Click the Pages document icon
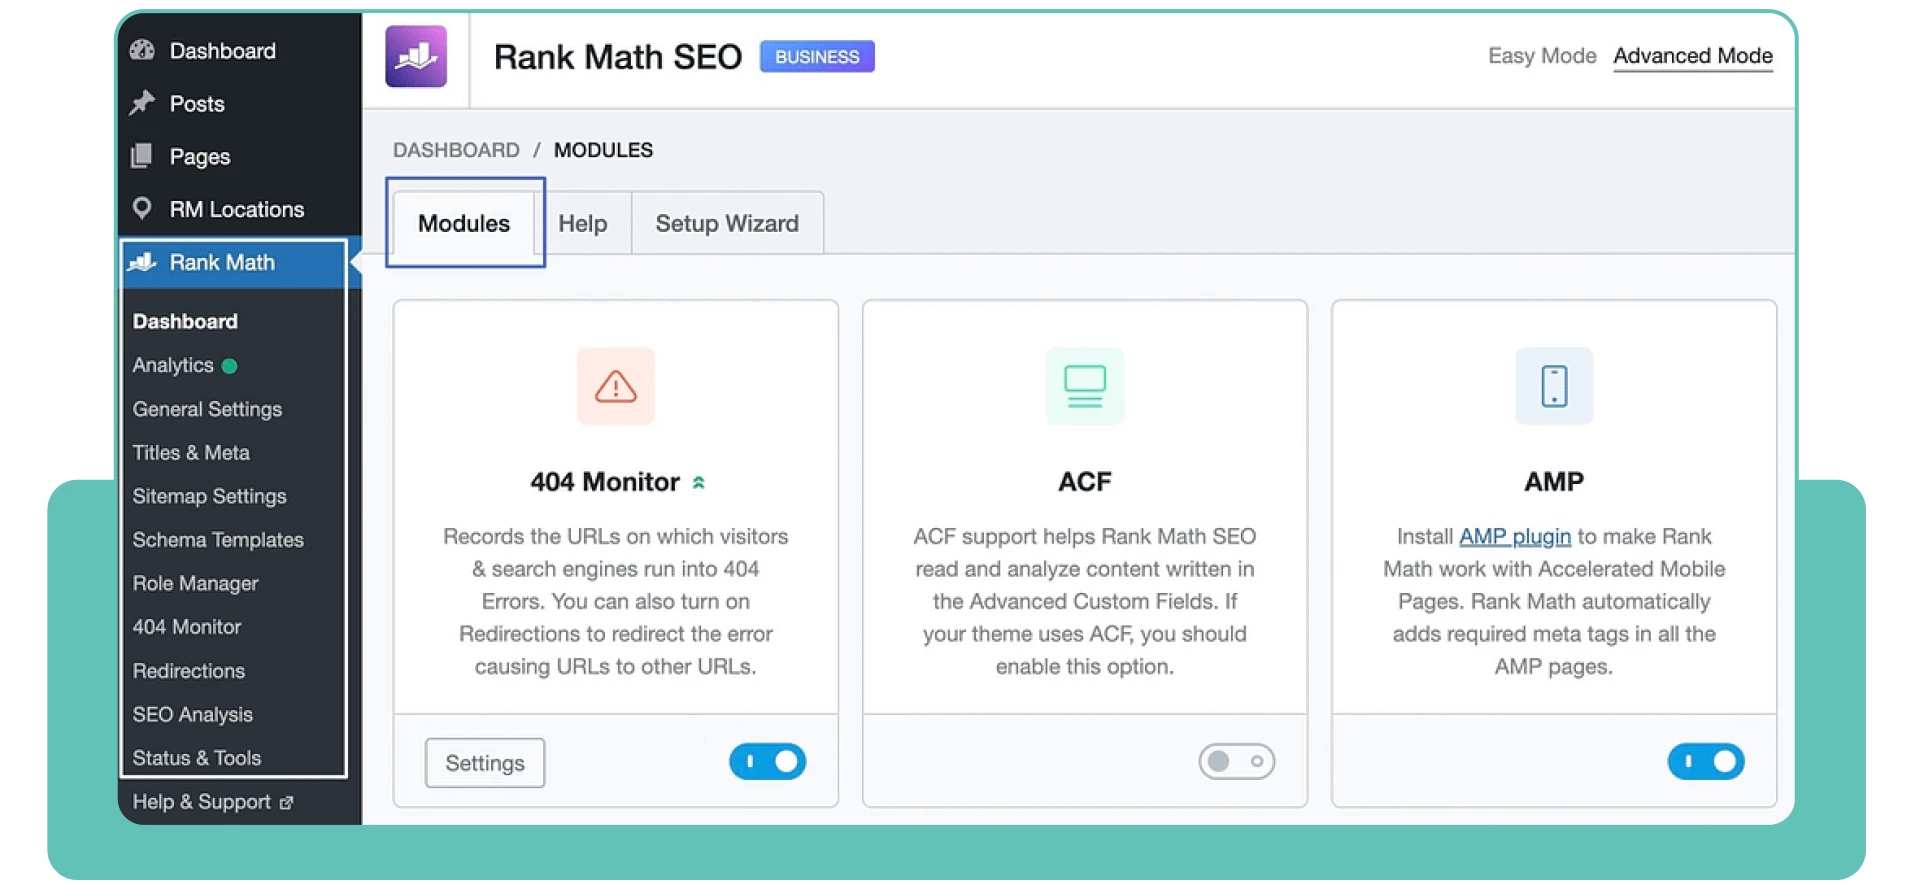Image resolution: width=1913 pixels, height=886 pixels. [x=142, y=156]
